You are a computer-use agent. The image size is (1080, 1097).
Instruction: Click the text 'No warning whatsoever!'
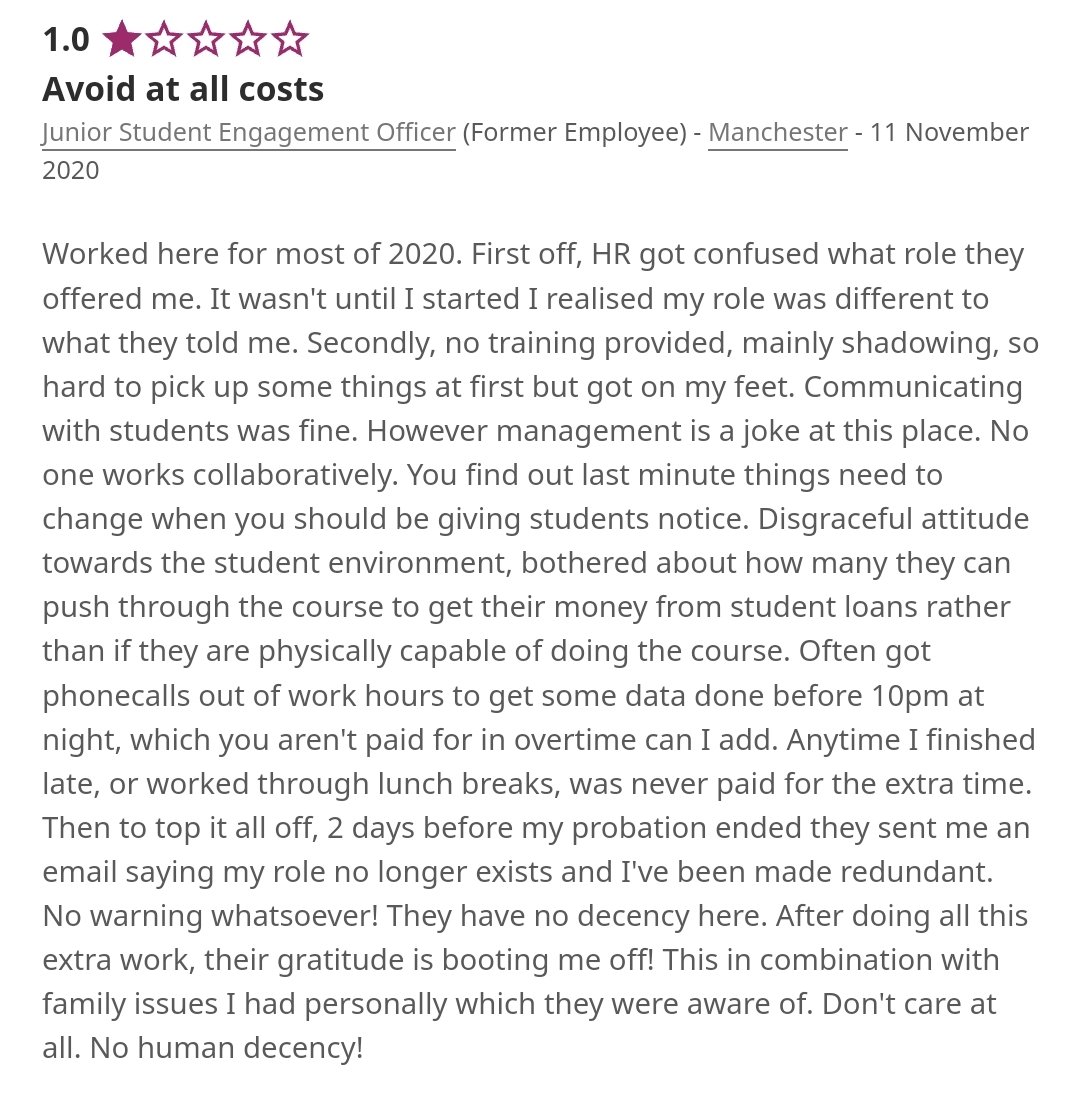(x=211, y=916)
